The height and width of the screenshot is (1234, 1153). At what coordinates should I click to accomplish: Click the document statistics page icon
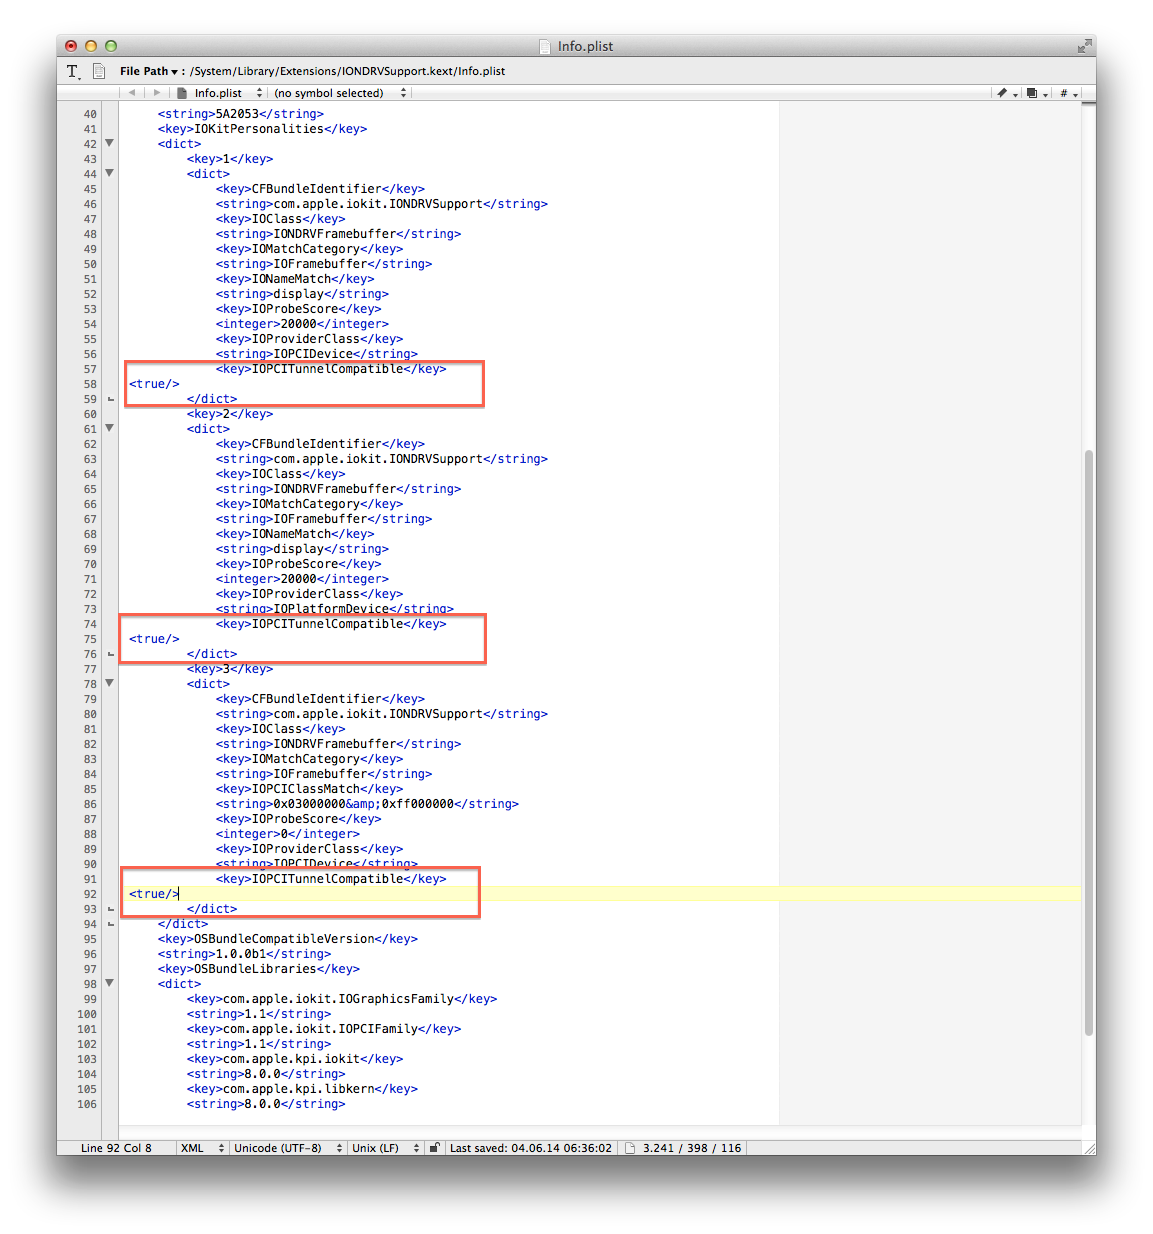click(x=630, y=1148)
